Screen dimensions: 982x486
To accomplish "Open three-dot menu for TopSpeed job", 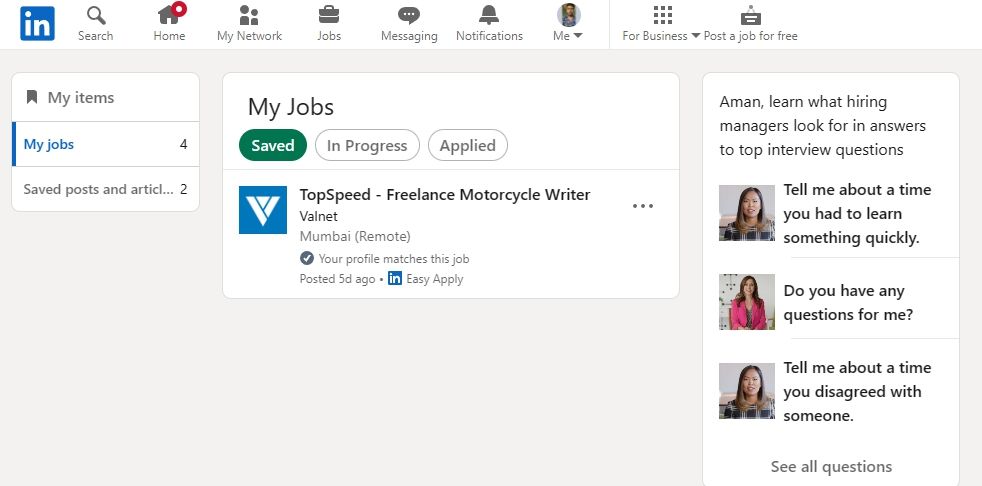I will (x=643, y=206).
